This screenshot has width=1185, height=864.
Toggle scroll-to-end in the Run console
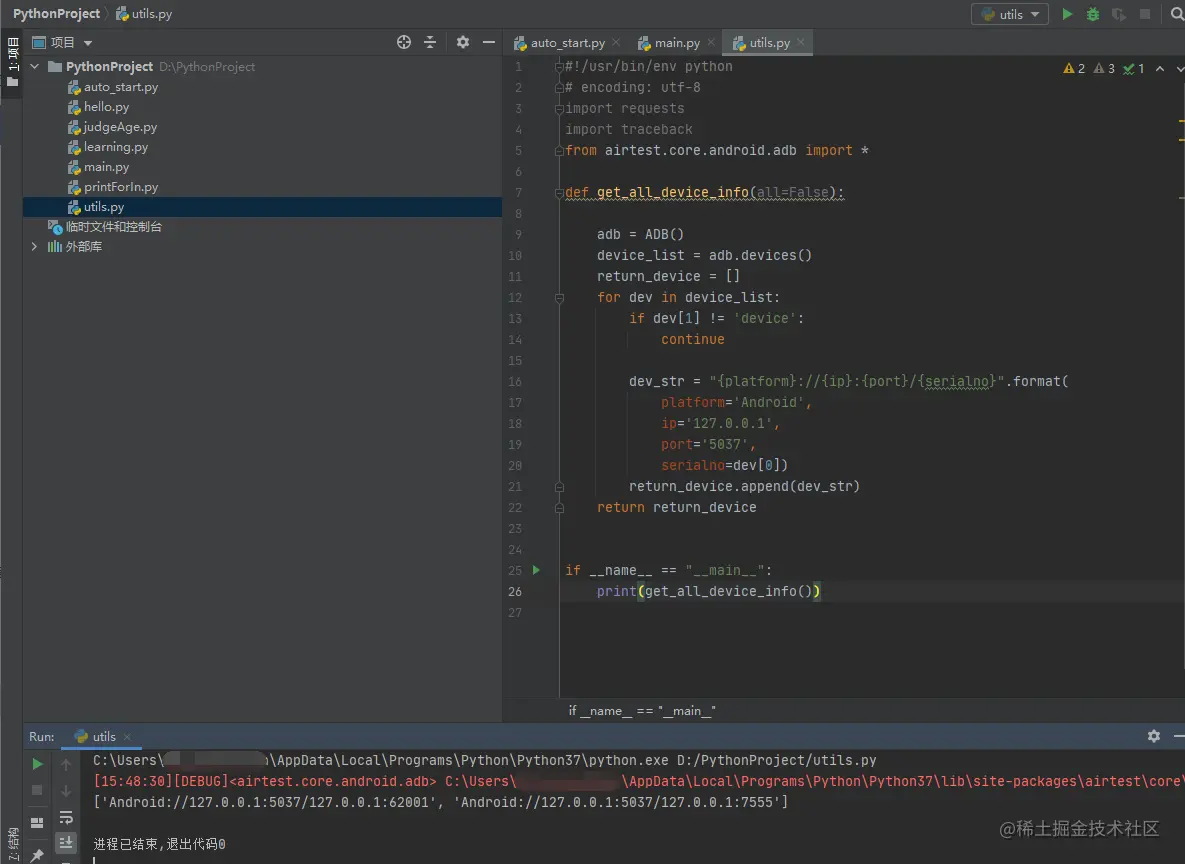pyautogui.click(x=66, y=843)
